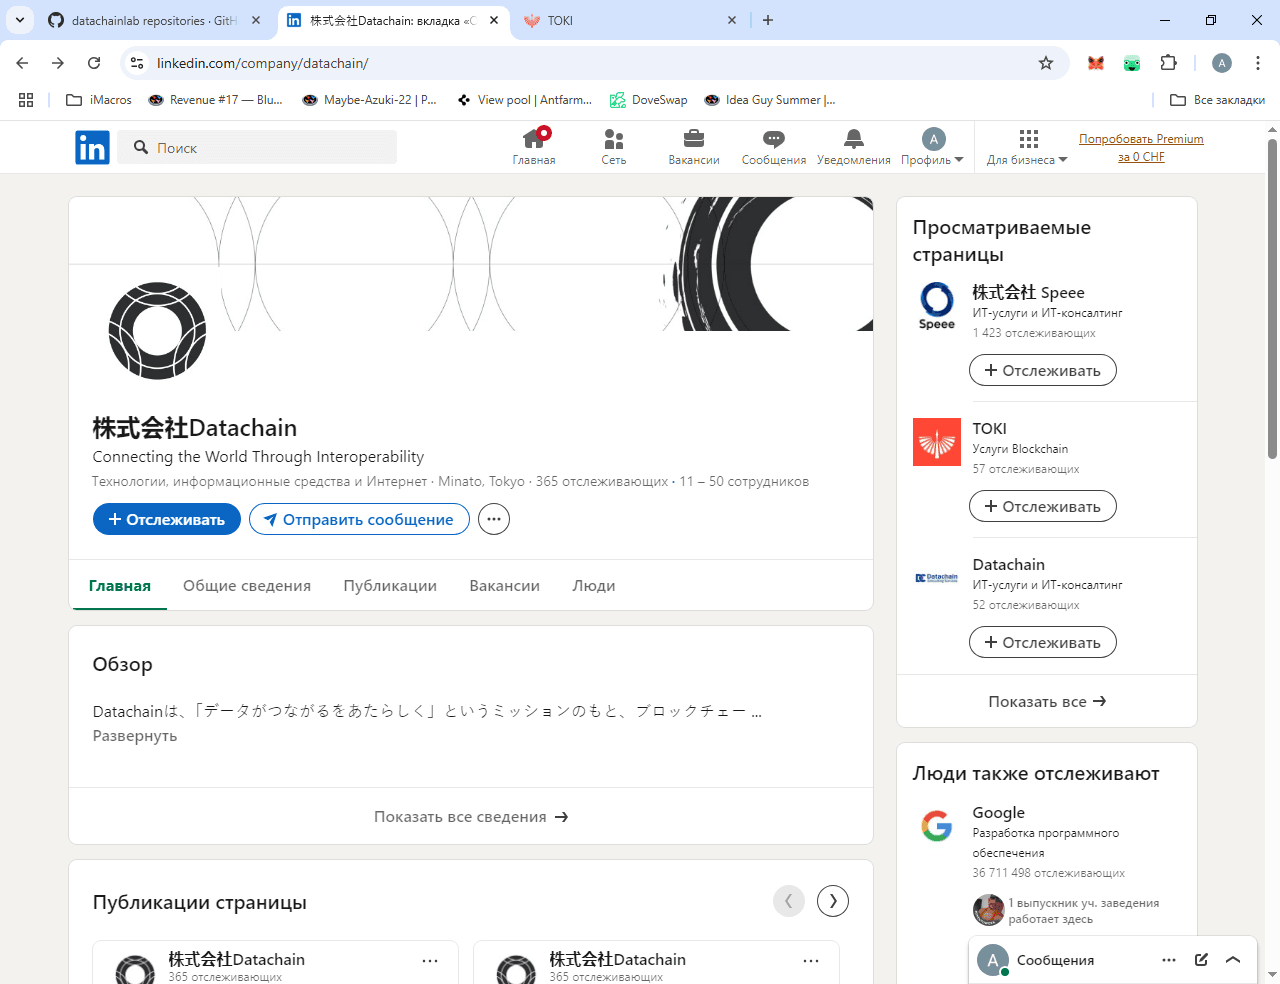Open the Главная home nav icon

(534, 147)
